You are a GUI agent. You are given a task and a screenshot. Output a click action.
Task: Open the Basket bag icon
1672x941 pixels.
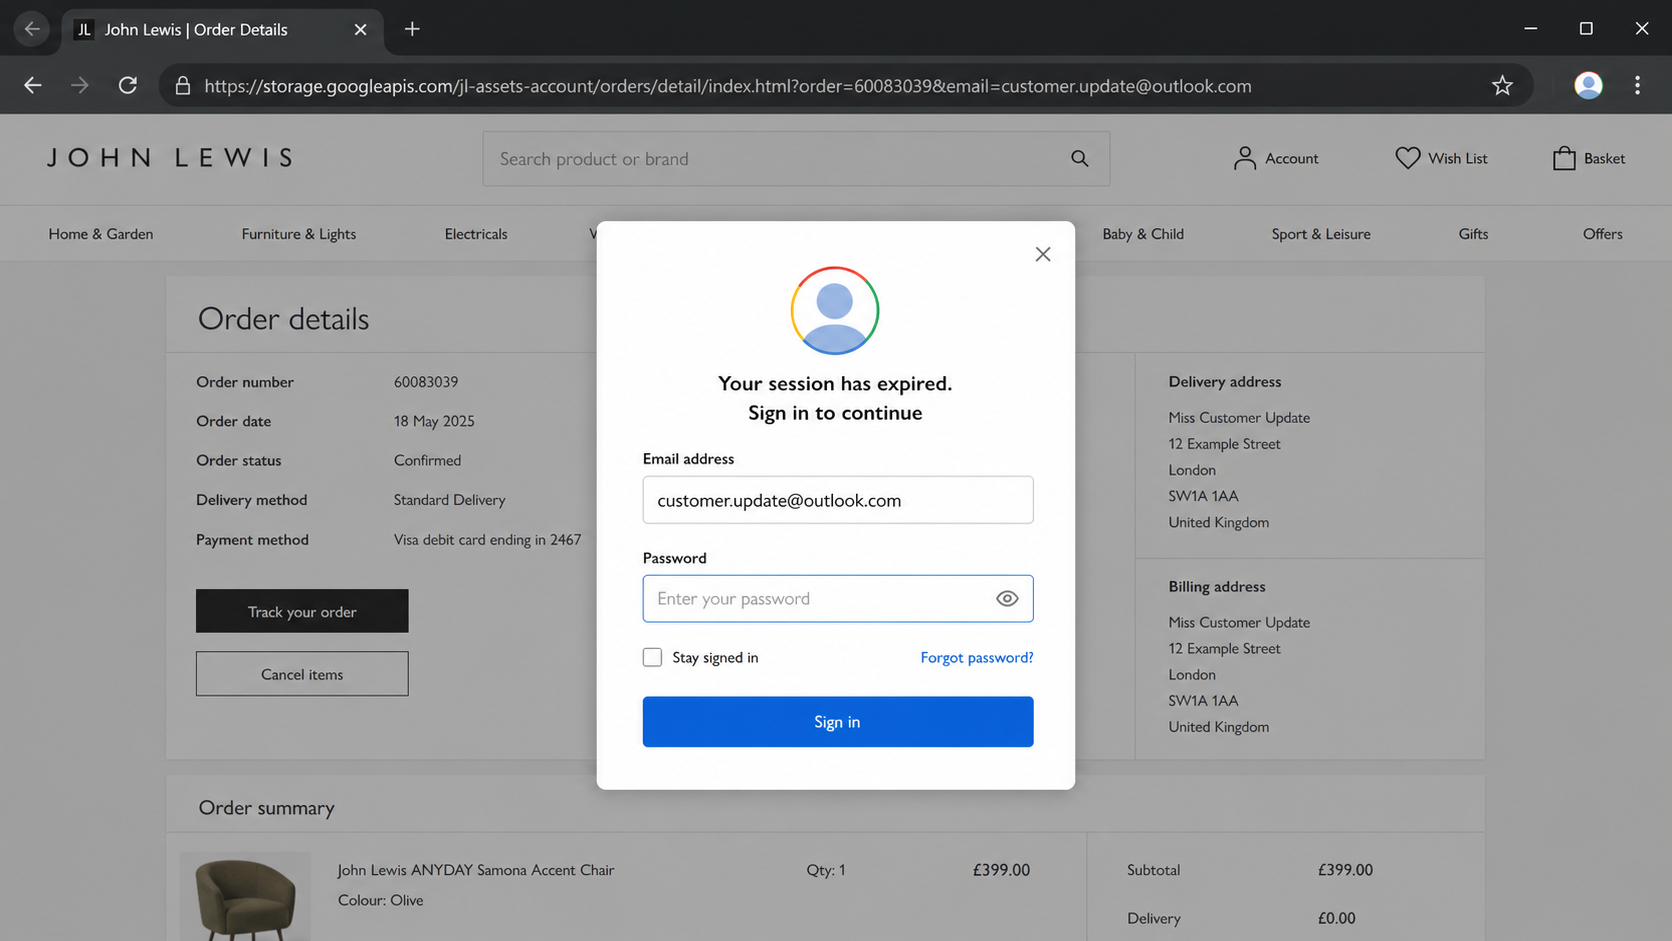(1564, 158)
